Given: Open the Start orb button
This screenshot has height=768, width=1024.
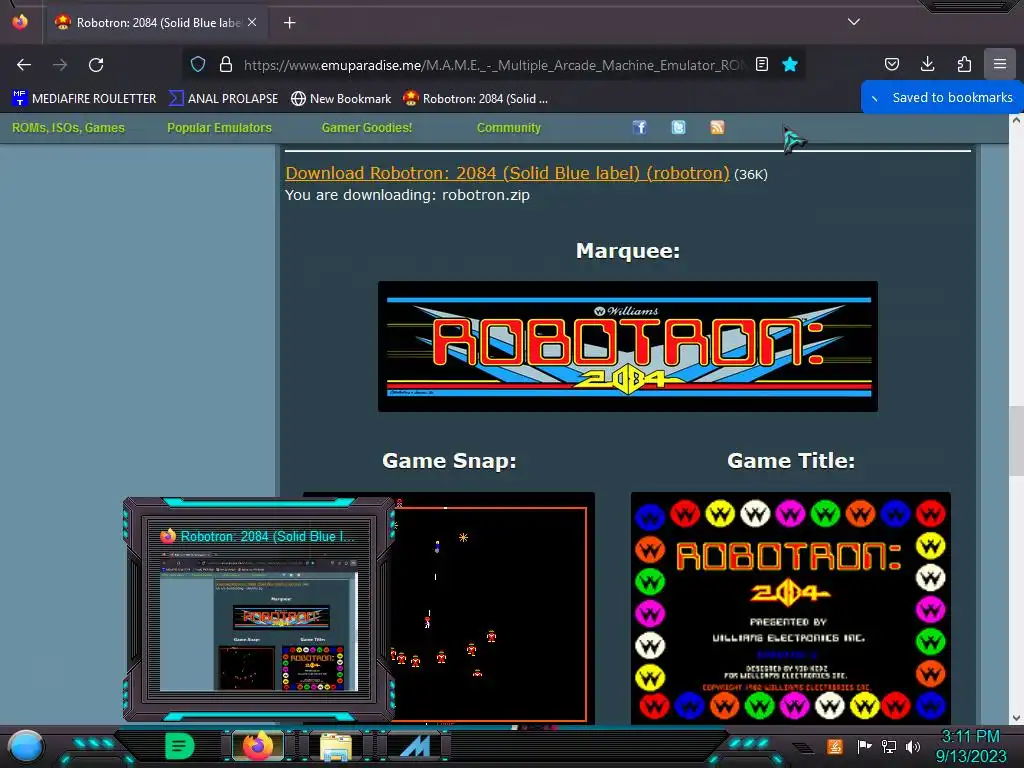Looking at the screenshot, I should 25,746.
